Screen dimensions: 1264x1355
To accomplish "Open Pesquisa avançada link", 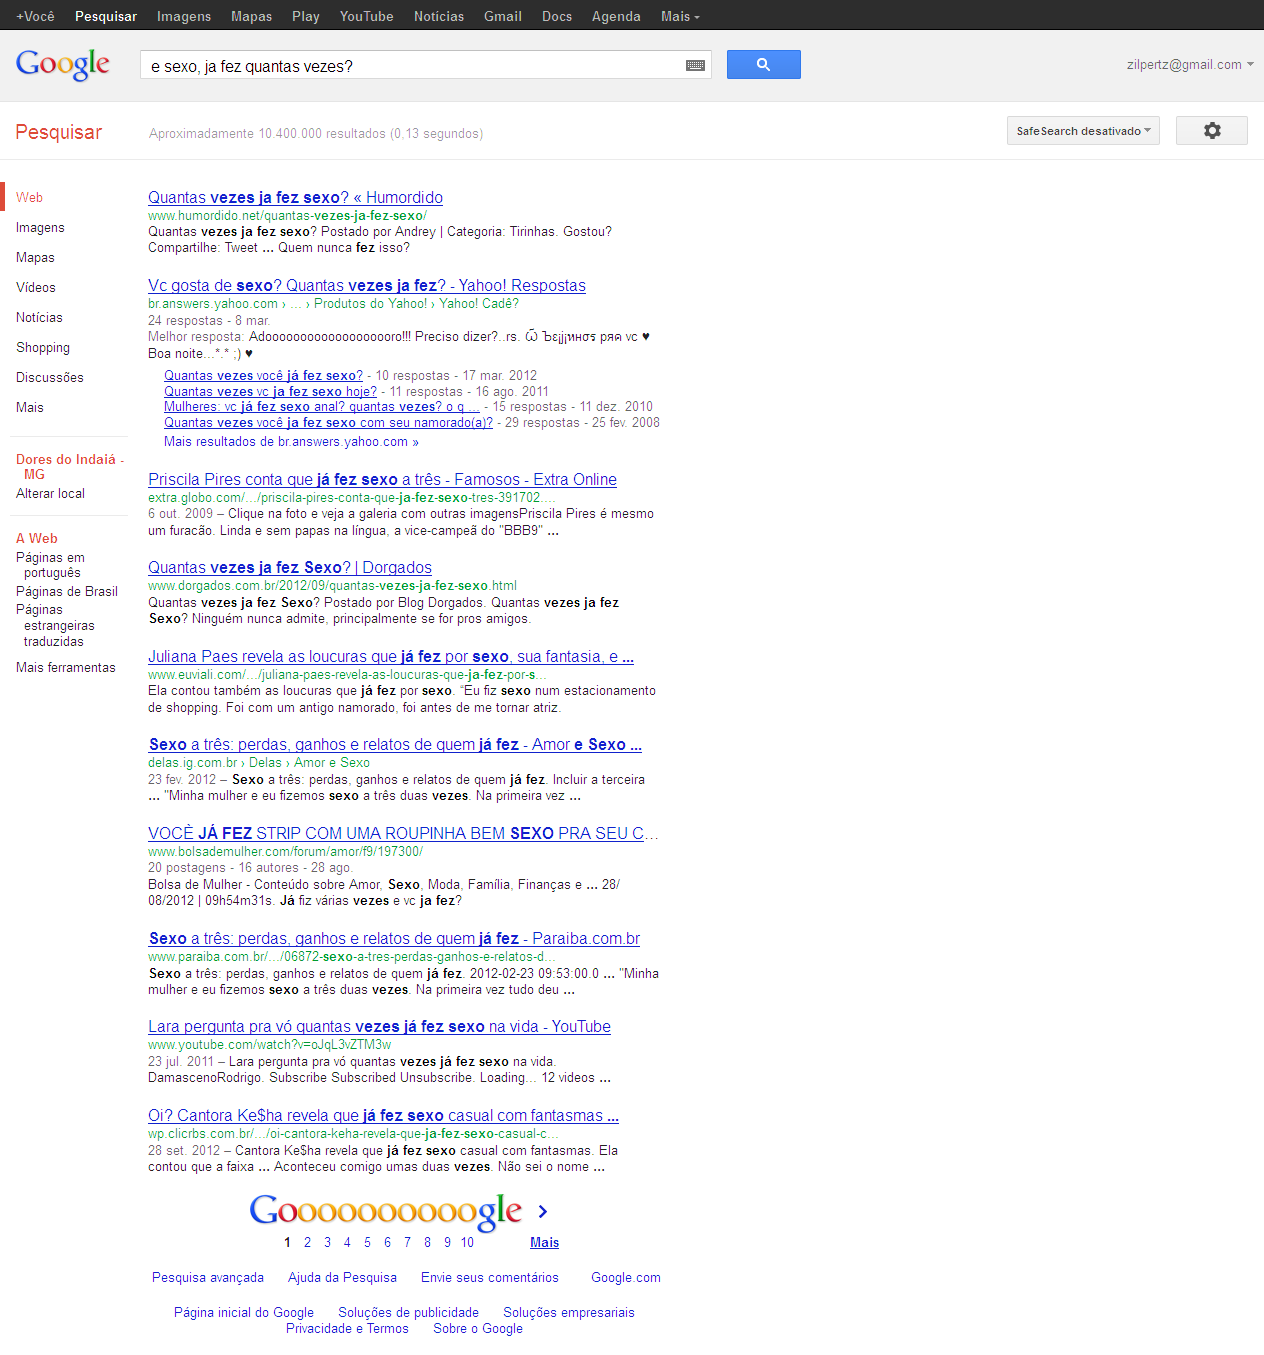I will pyautogui.click(x=208, y=1277).
